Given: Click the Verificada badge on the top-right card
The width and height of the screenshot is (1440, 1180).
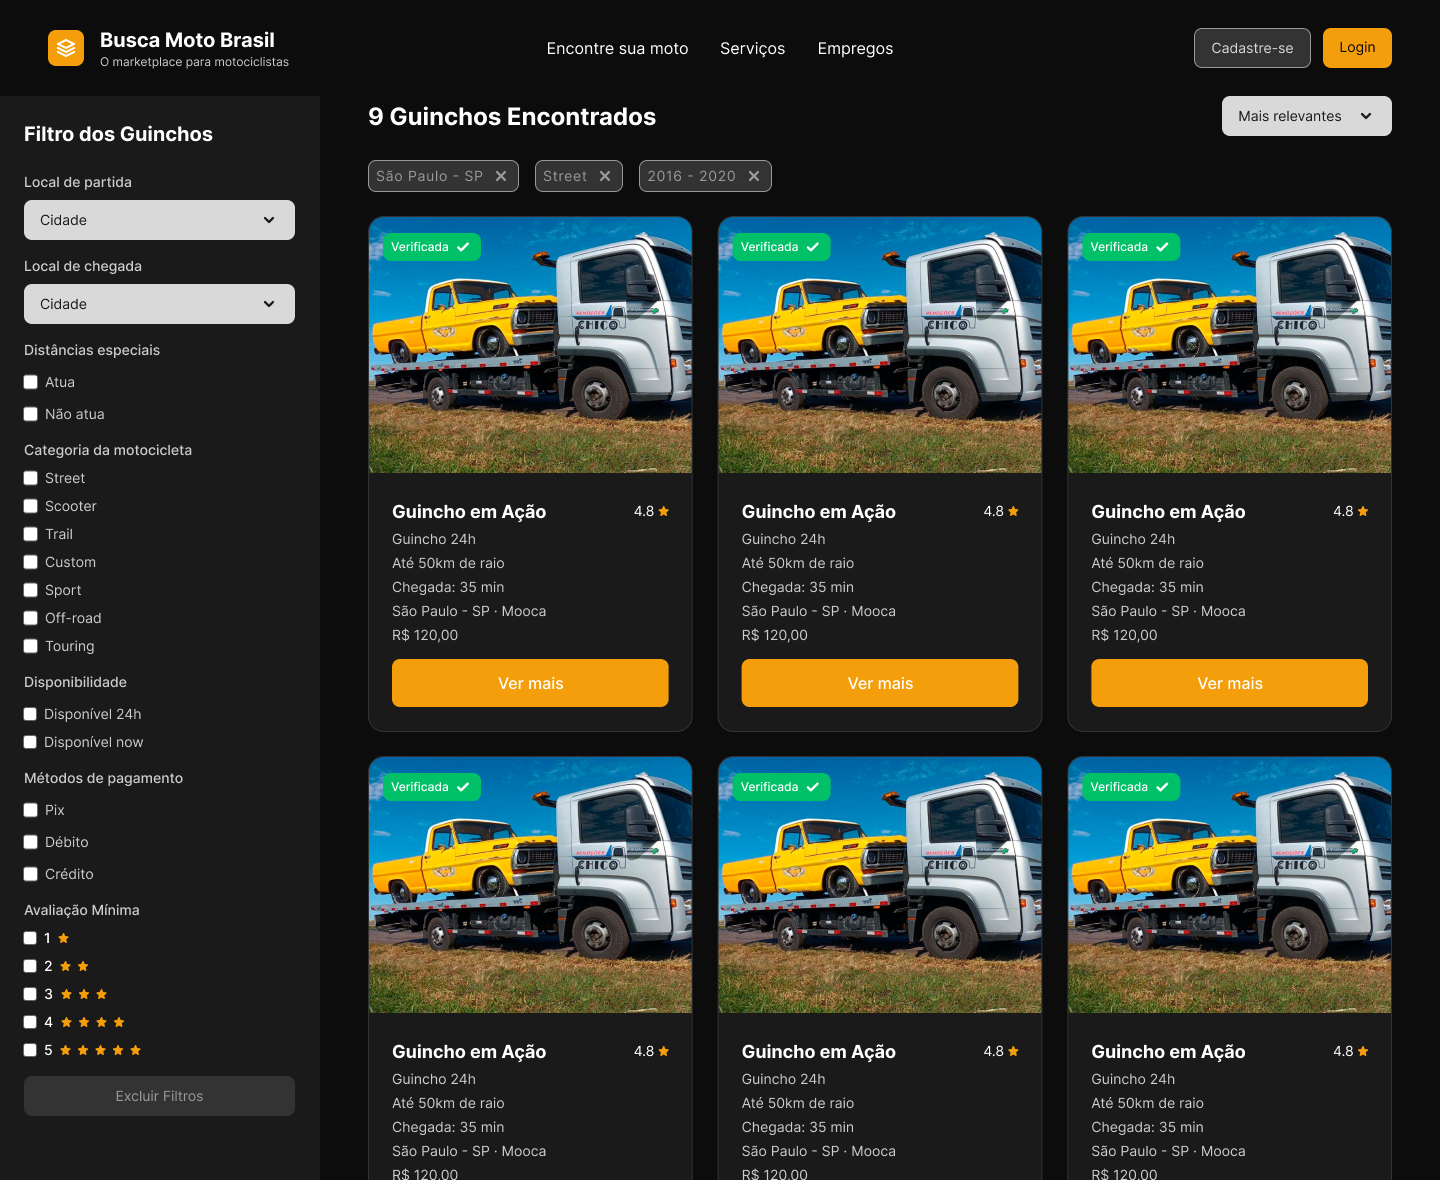Looking at the screenshot, I should click(x=1131, y=247).
